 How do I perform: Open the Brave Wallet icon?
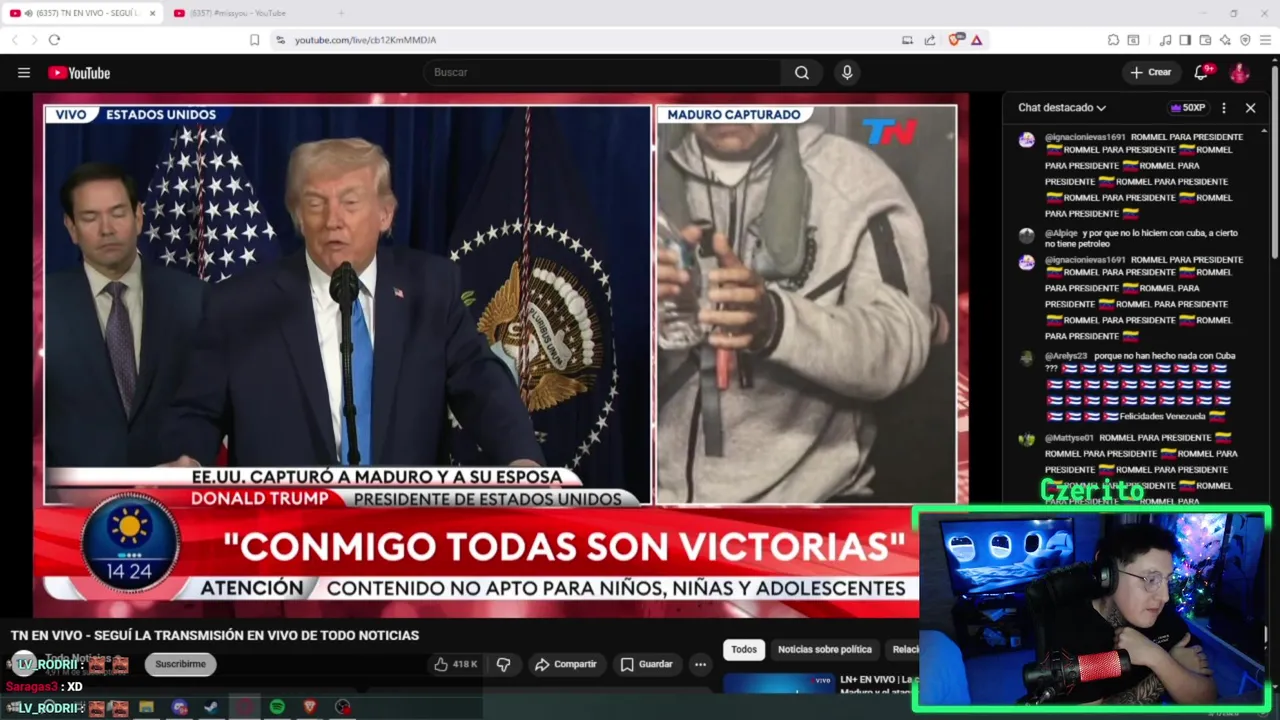(x=1205, y=40)
